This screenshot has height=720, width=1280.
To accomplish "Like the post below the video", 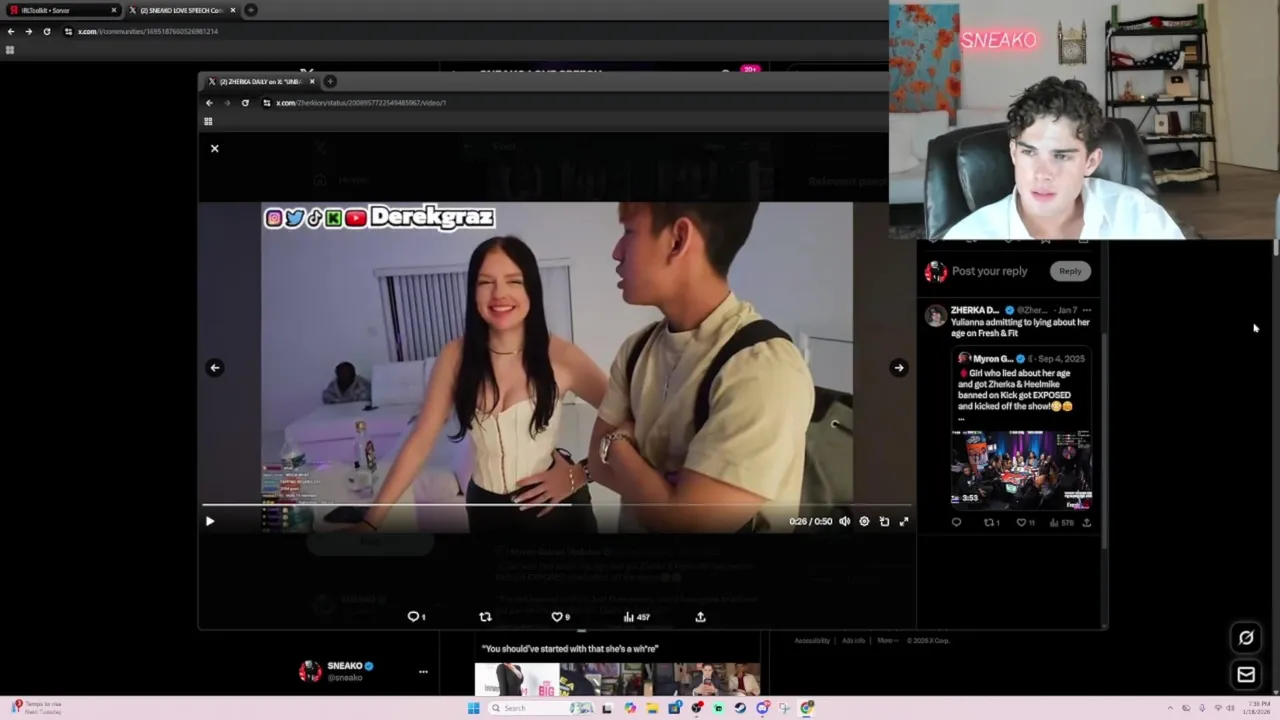I will click(x=559, y=617).
